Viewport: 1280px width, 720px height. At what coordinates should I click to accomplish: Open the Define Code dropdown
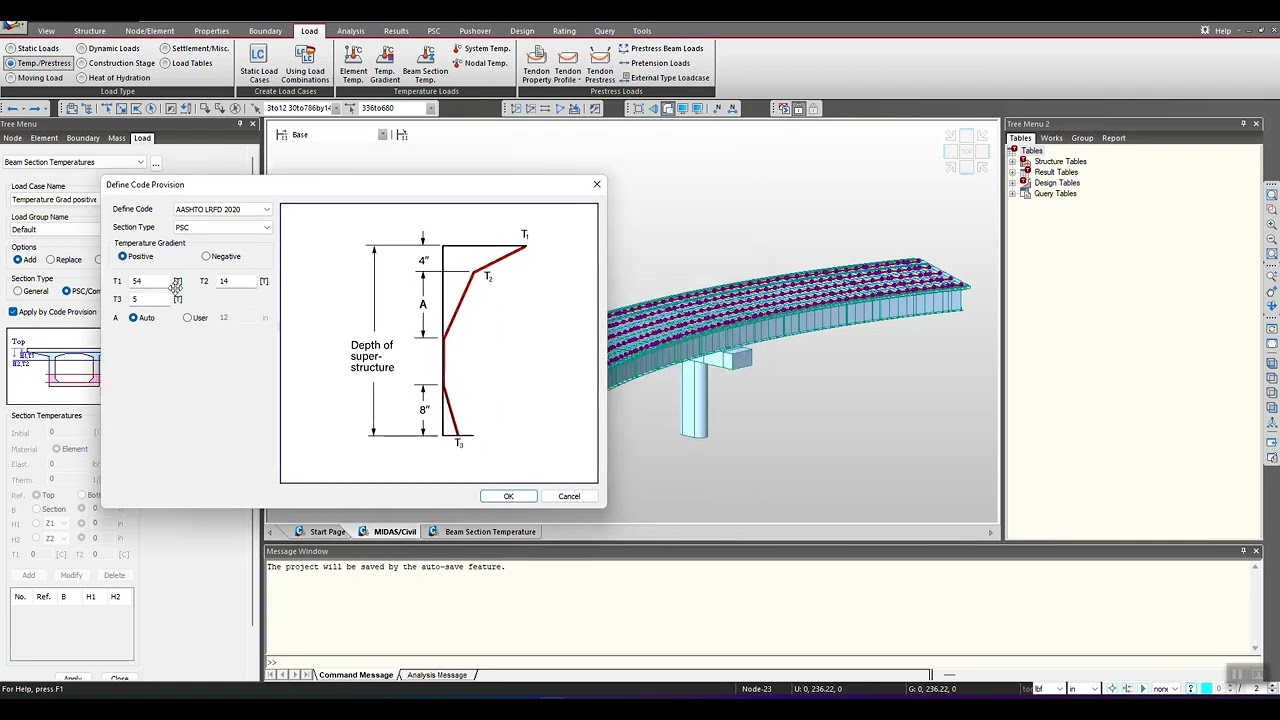coord(222,210)
